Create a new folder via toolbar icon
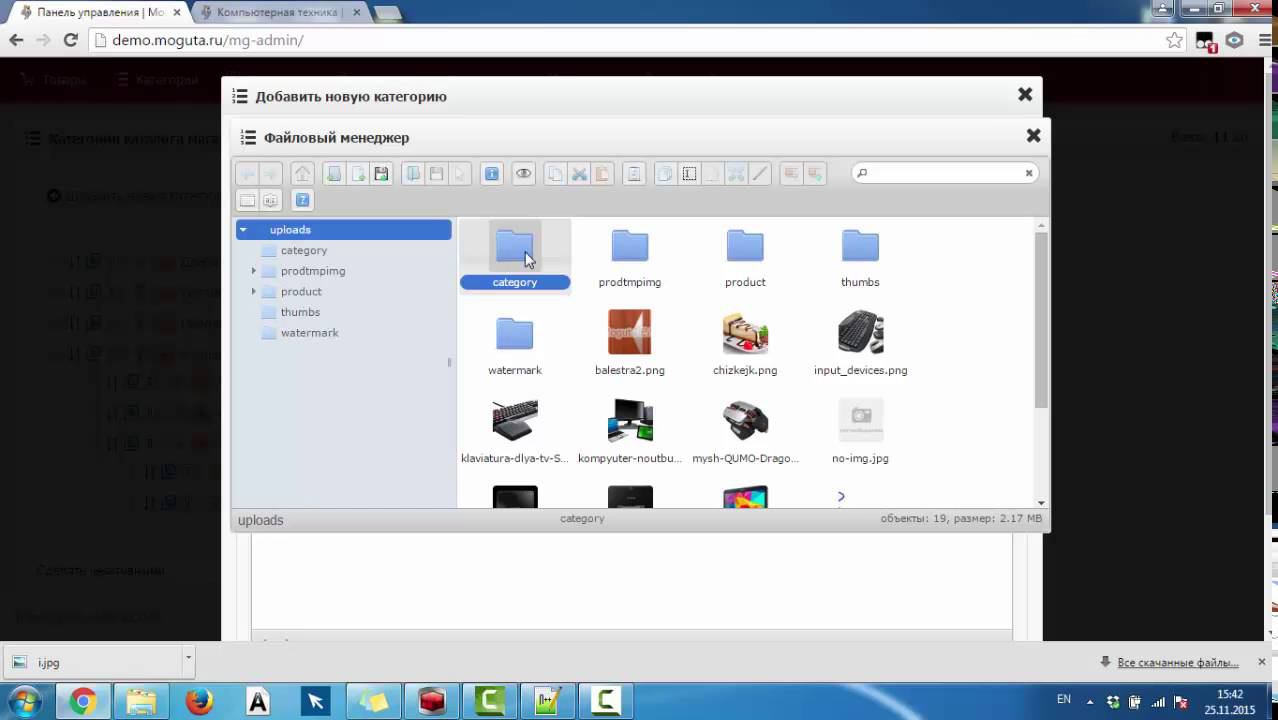The width and height of the screenshot is (1278, 720). (334, 174)
